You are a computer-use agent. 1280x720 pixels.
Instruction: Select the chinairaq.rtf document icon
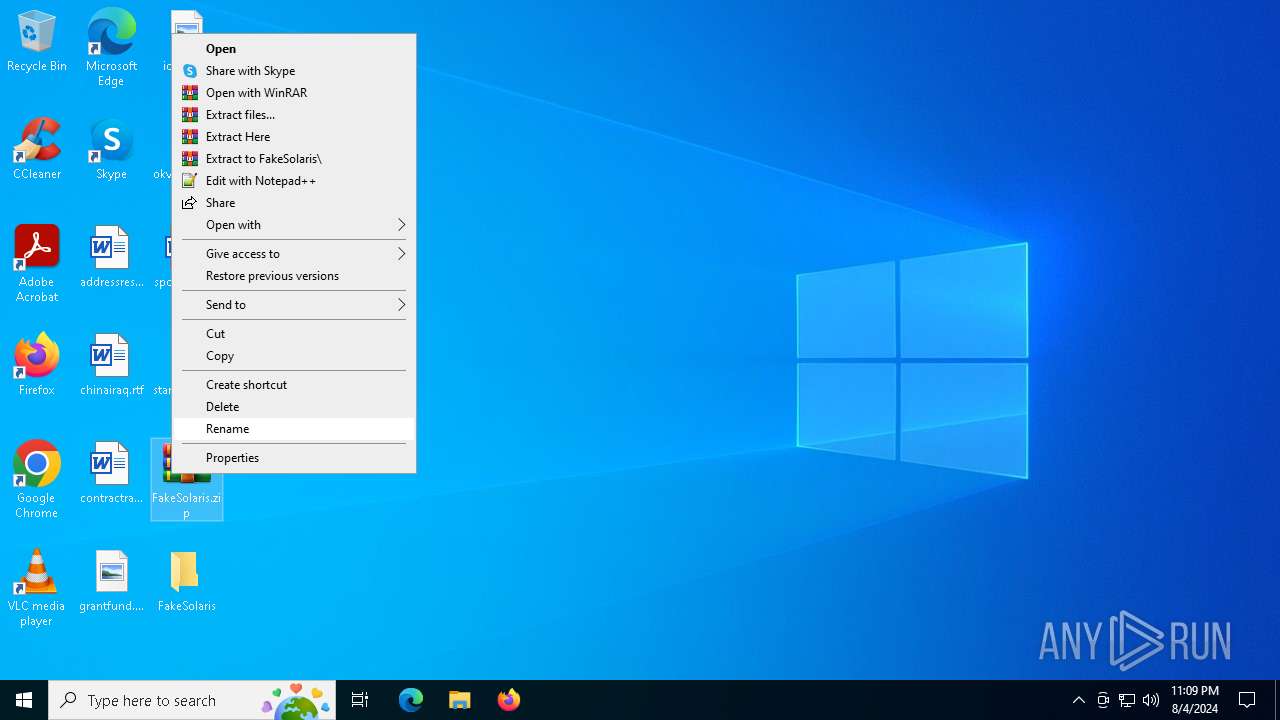click(111, 365)
